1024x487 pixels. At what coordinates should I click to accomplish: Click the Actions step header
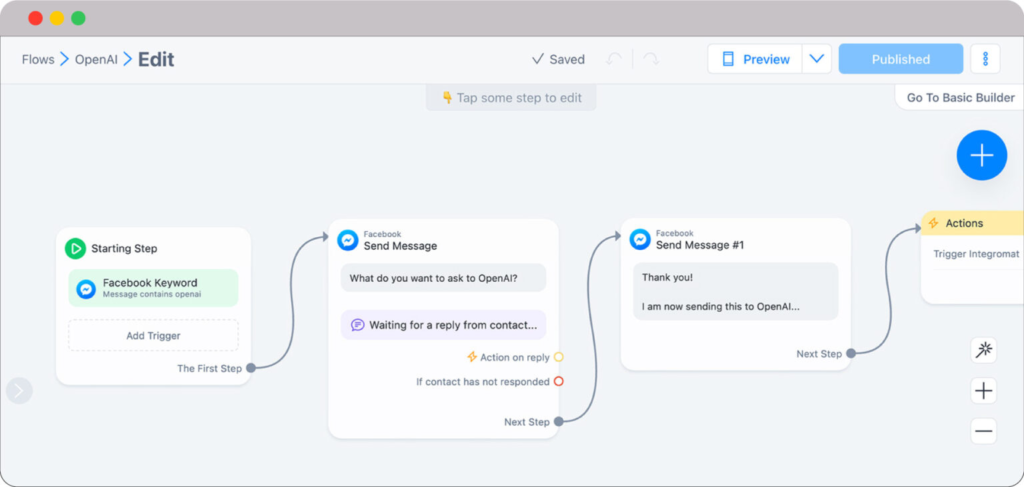point(972,223)
